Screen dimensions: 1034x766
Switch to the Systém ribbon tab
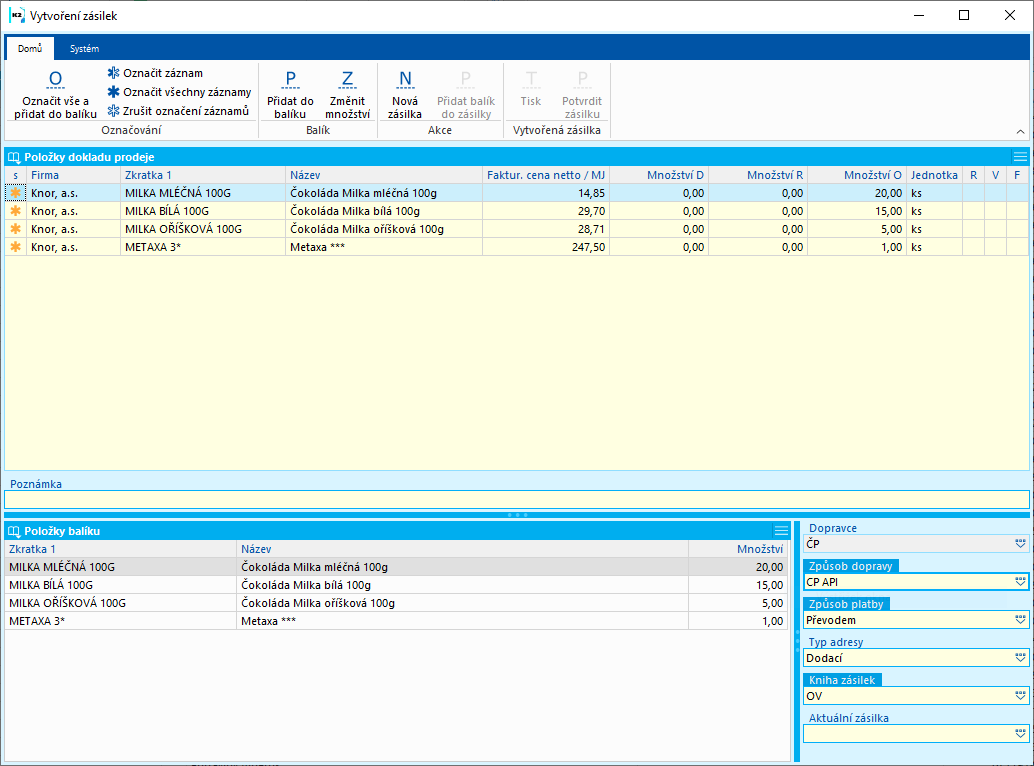point(84,49)
